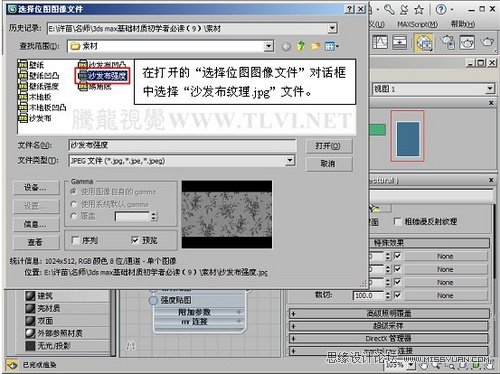This screenshot has width=500, height=374.
Task: Click the status bar render icon
Action: [x=12, y=365]
